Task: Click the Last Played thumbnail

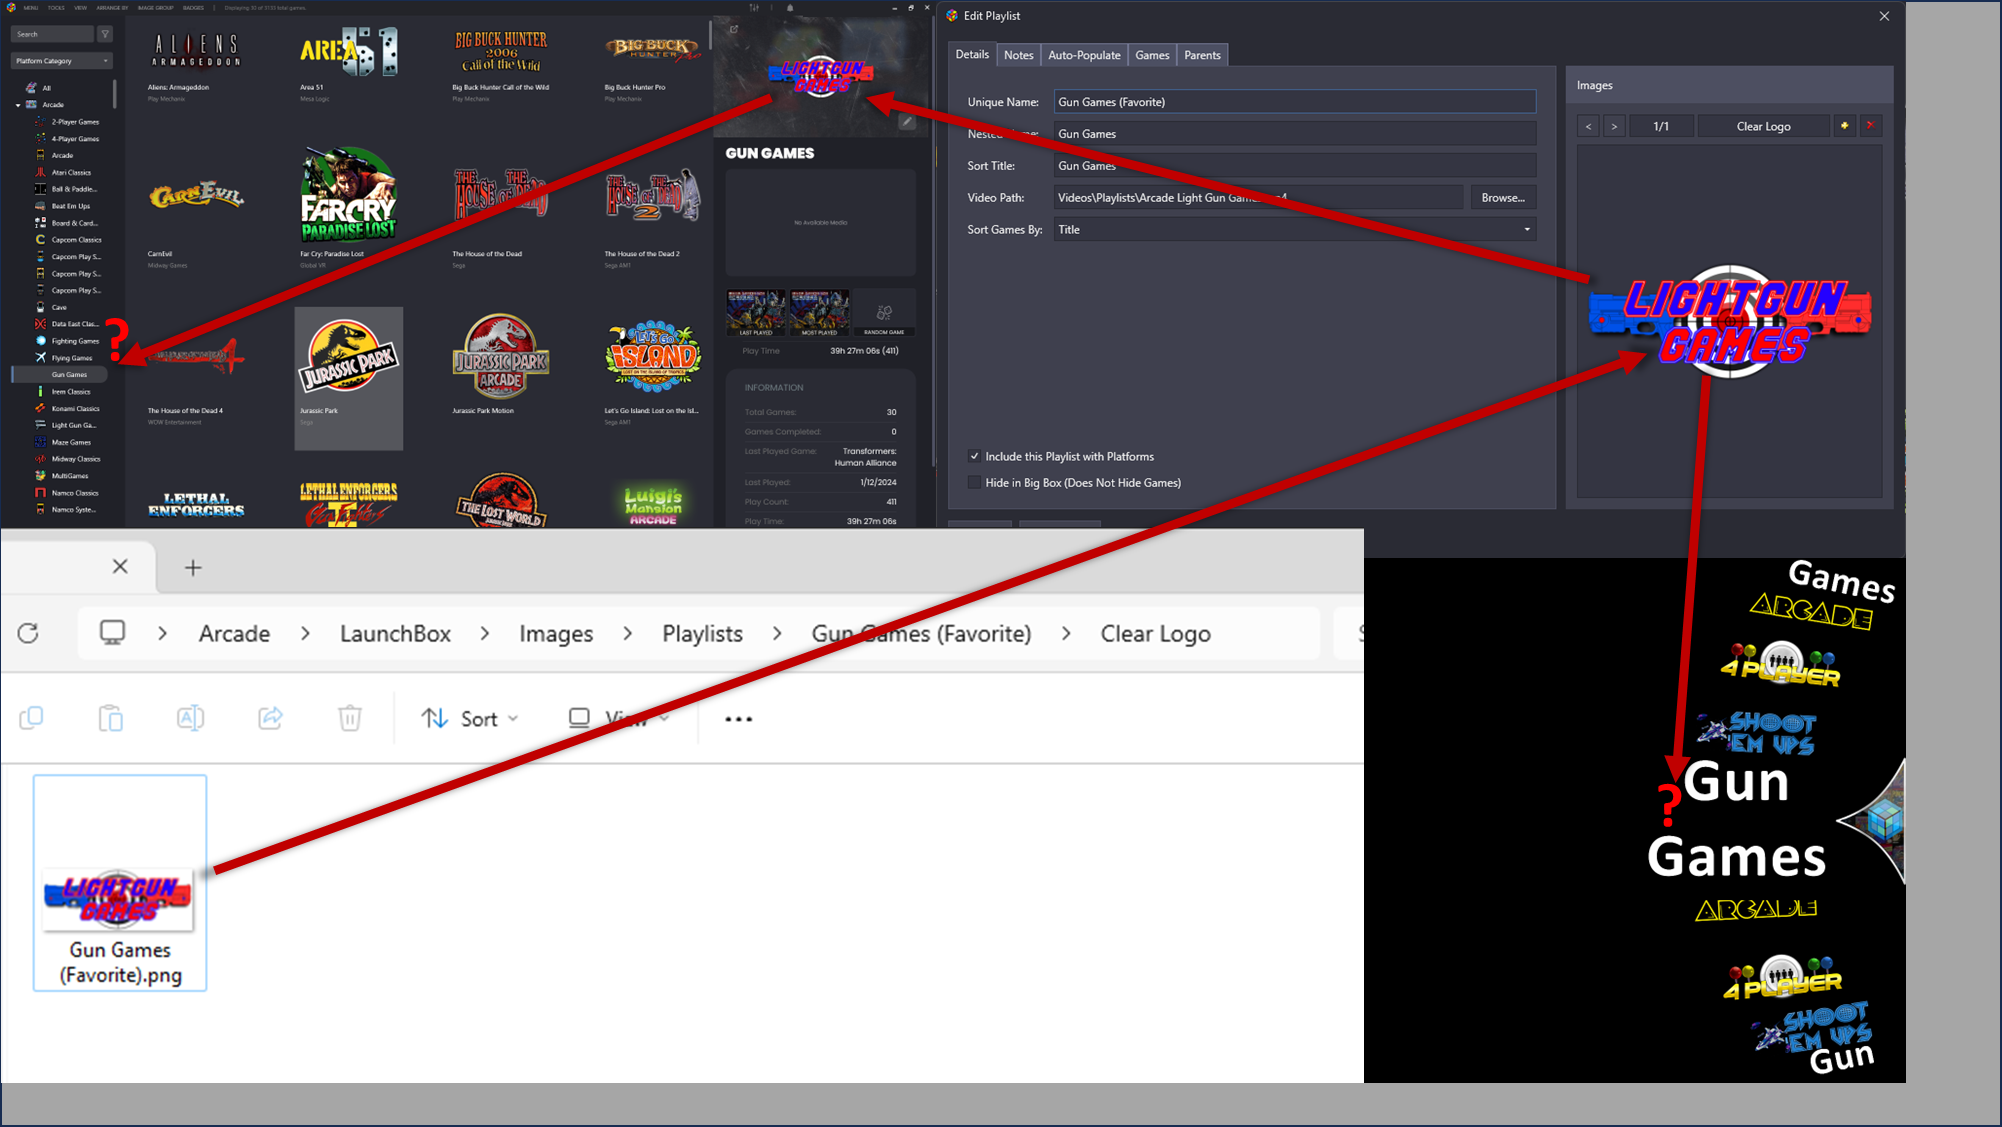Action: pos(756,314)
